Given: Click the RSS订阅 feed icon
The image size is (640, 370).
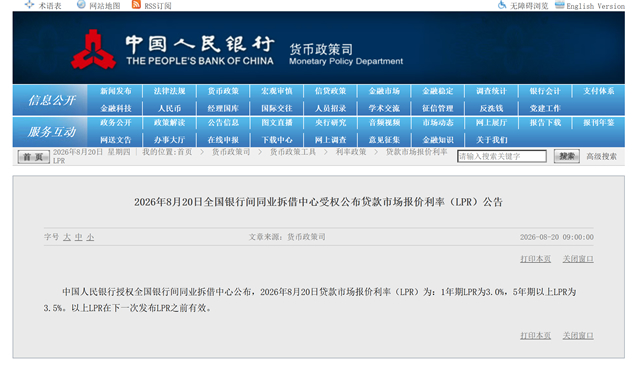Looking at the screenshot, I should click(136, 4).
